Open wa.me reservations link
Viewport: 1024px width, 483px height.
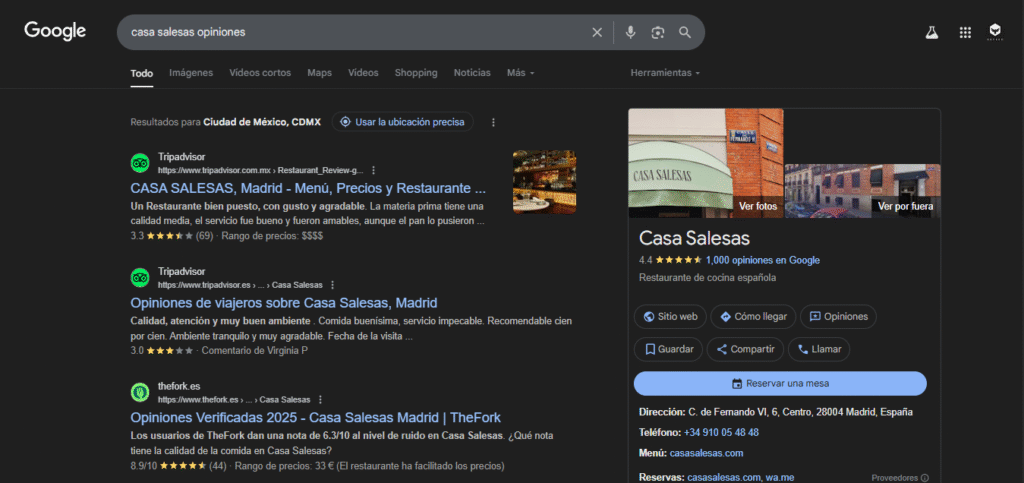[x=780, y=478]
